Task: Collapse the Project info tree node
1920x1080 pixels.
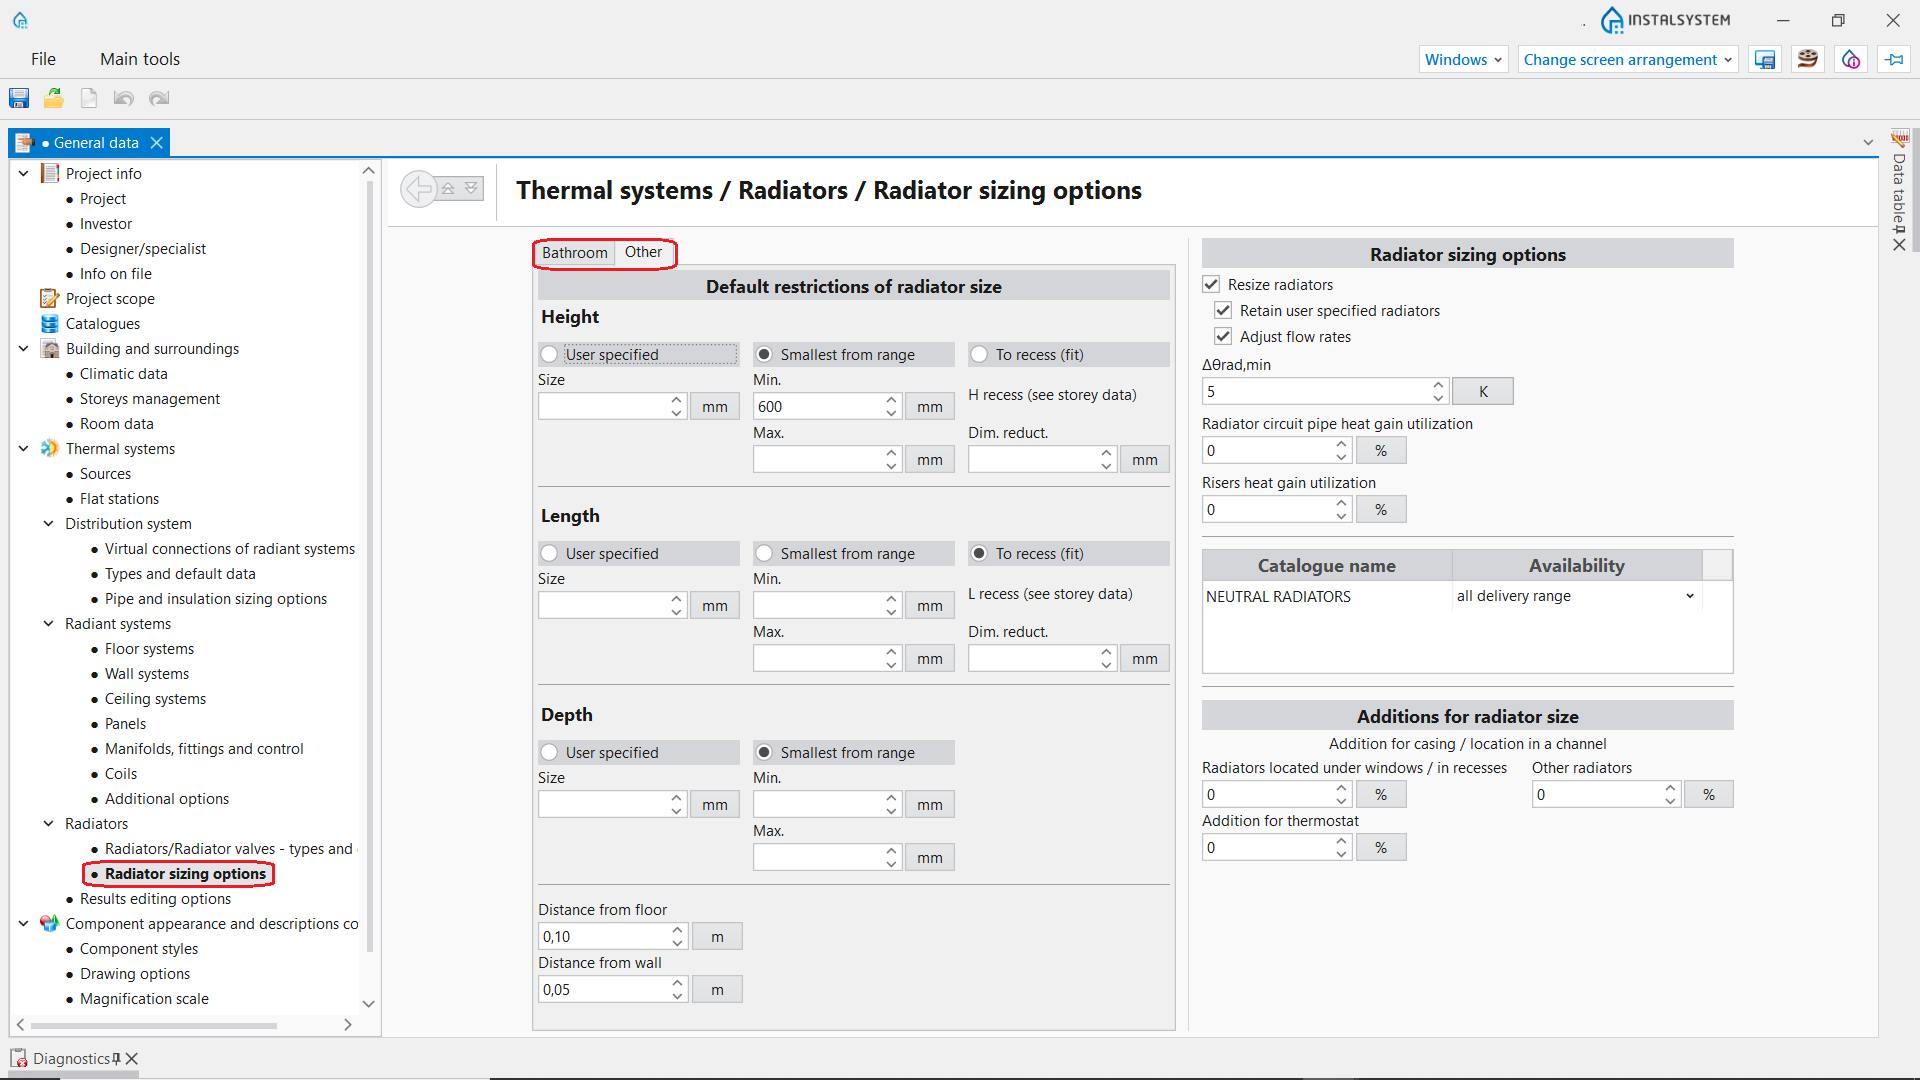Action: pos(24,173)
